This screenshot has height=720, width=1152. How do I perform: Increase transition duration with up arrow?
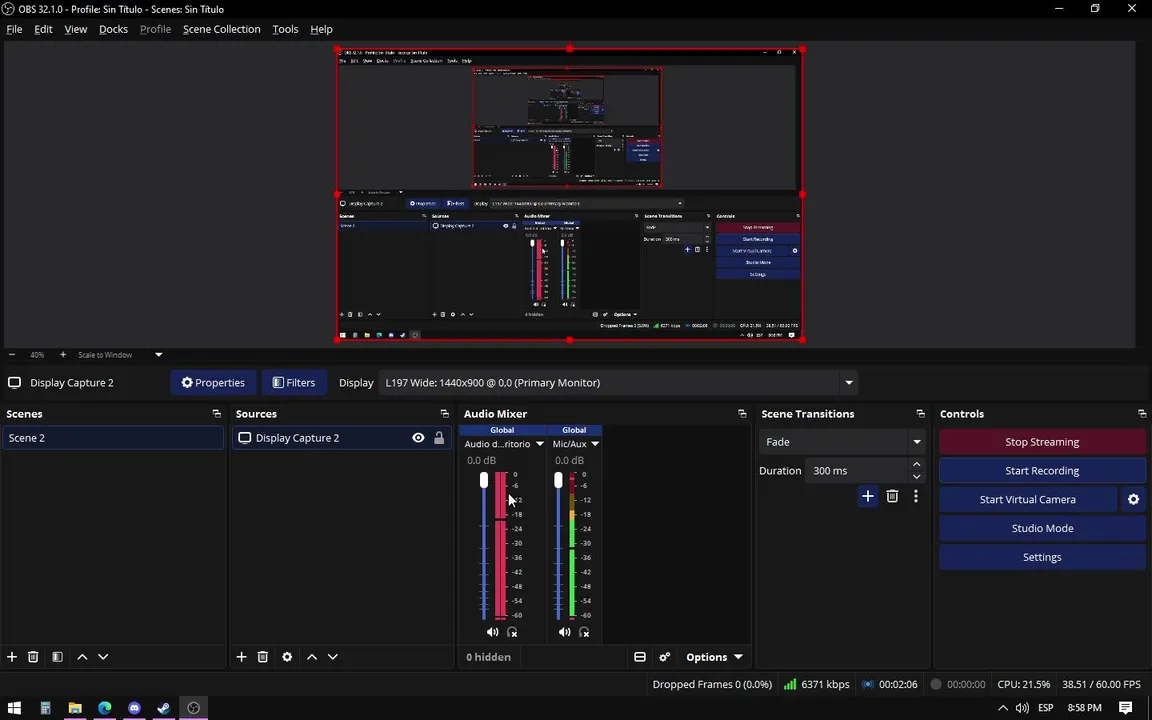coord(916,464)
